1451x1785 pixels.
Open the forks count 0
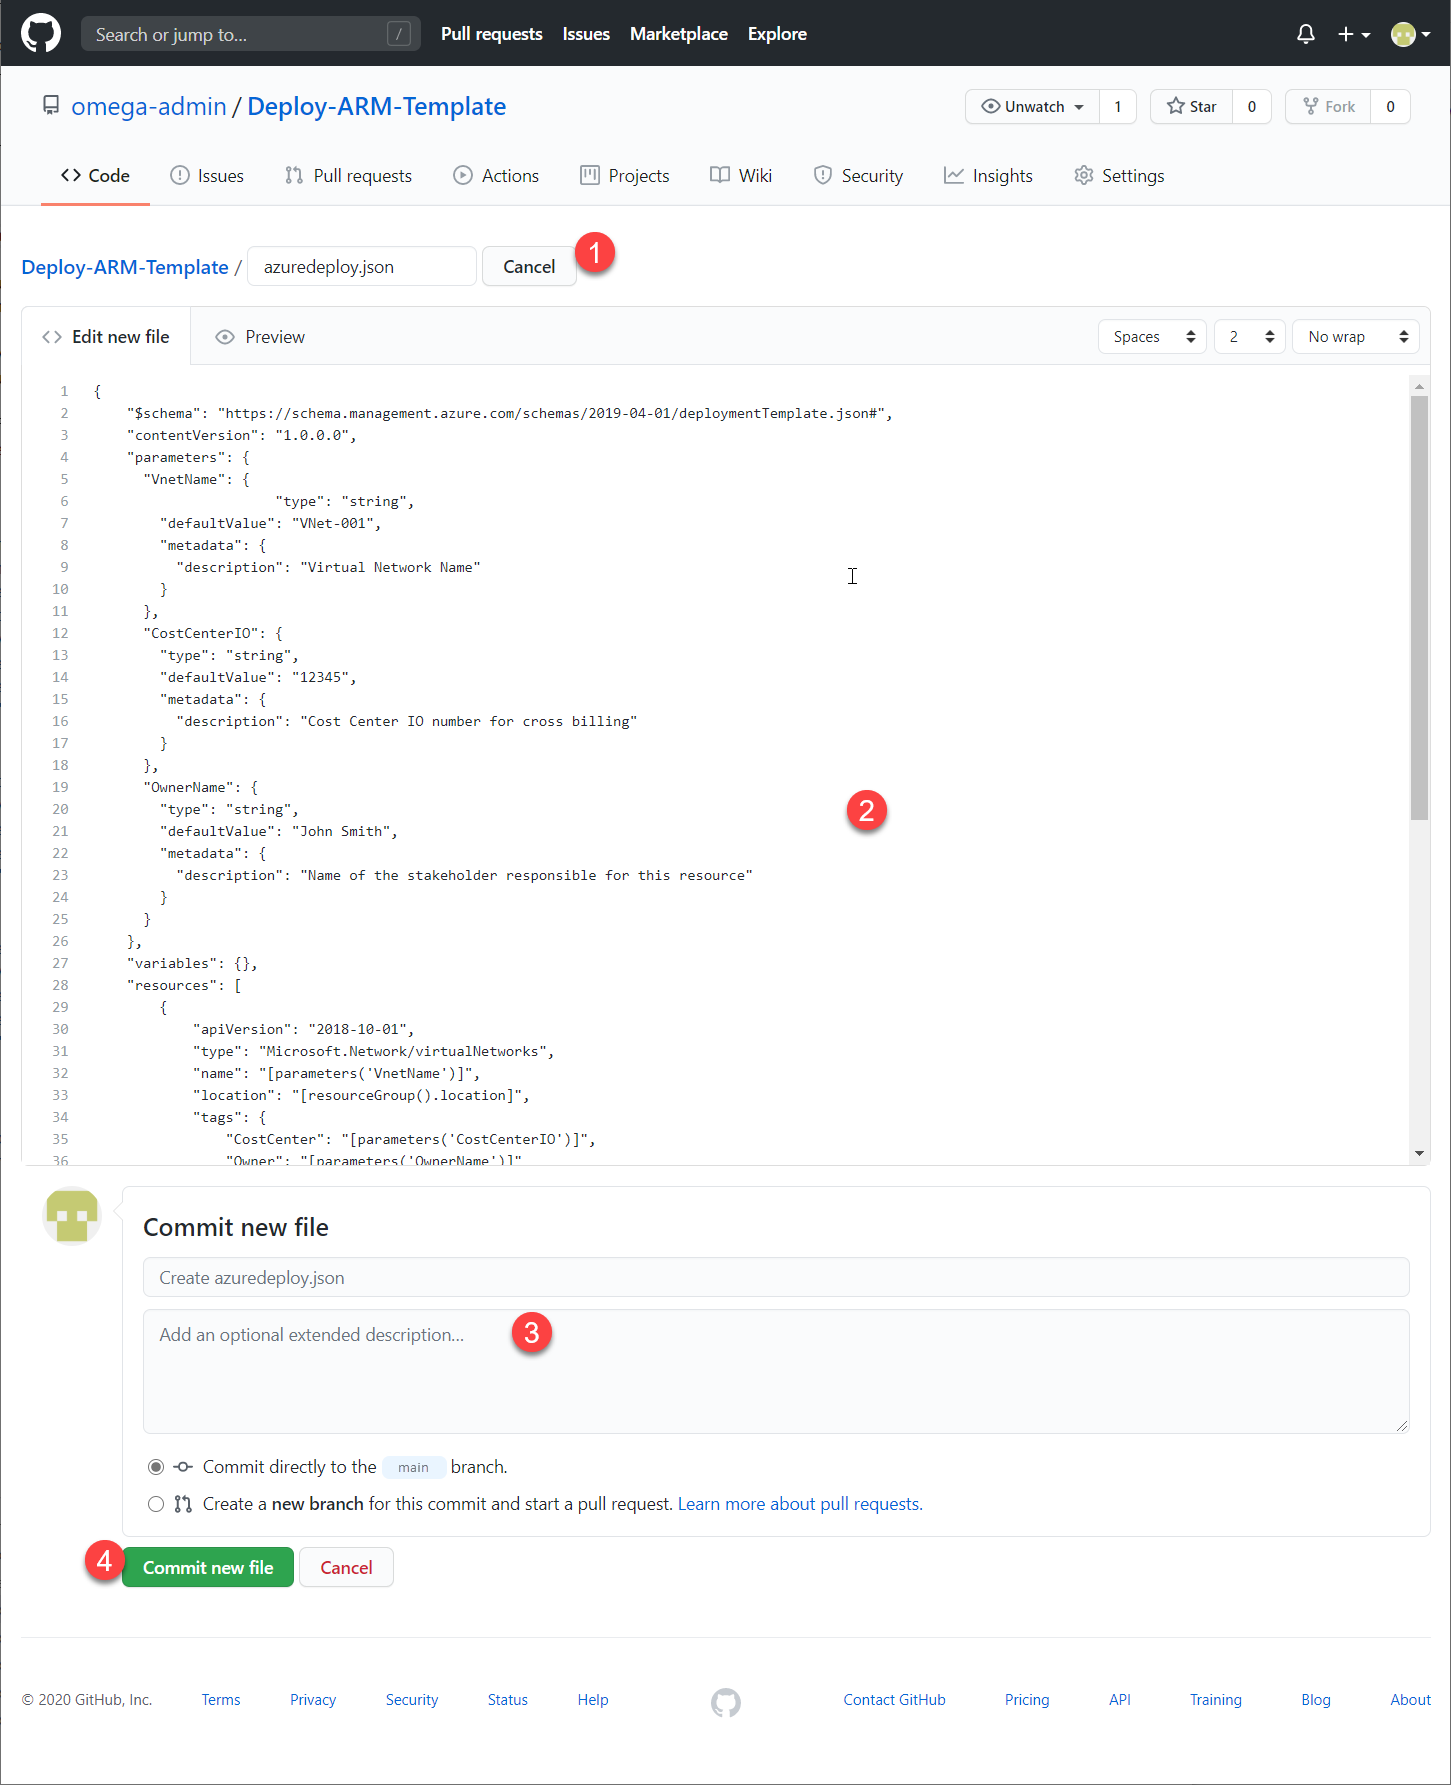(x=1390, y=107)
